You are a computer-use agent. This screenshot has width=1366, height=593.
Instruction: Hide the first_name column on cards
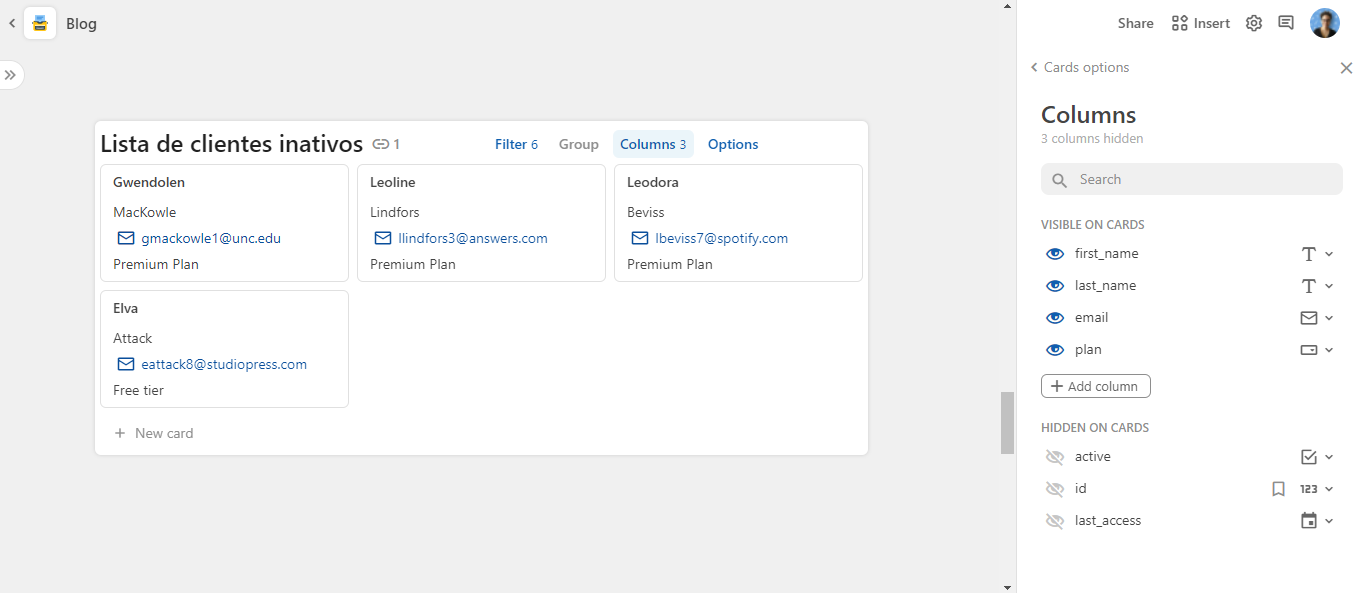pos(1054,254)
